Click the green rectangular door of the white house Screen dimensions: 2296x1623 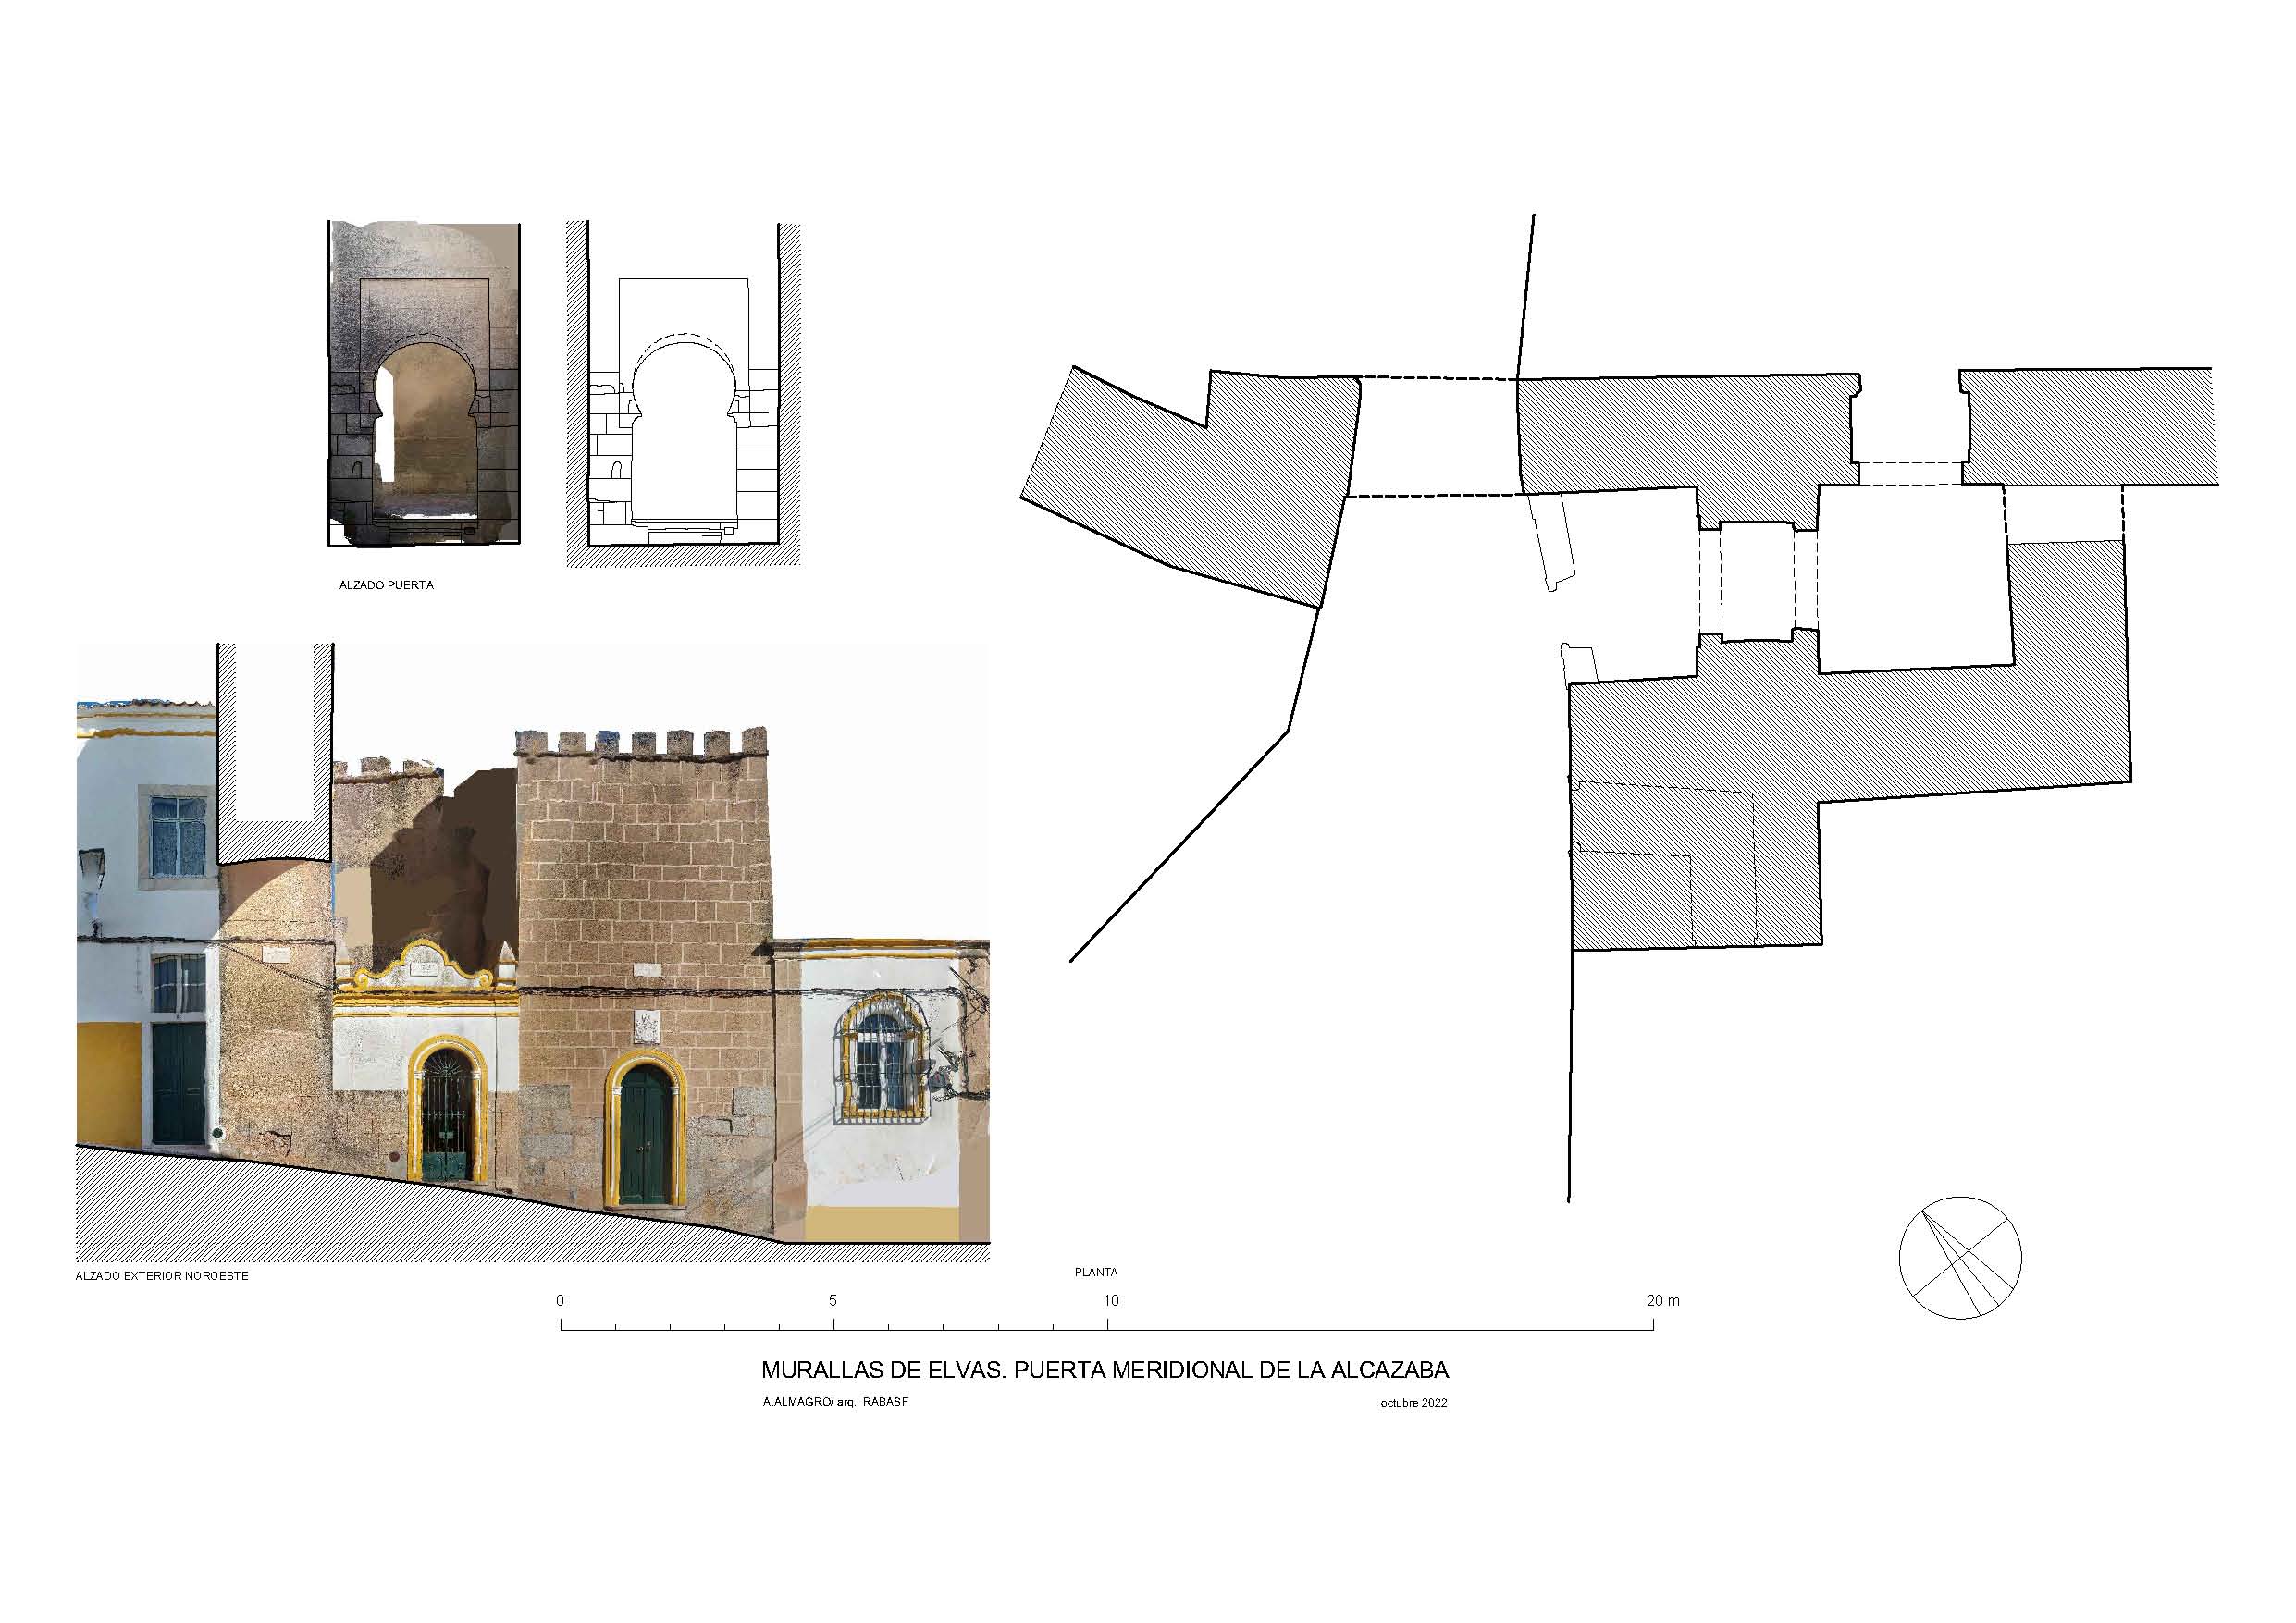(179, 1083)
